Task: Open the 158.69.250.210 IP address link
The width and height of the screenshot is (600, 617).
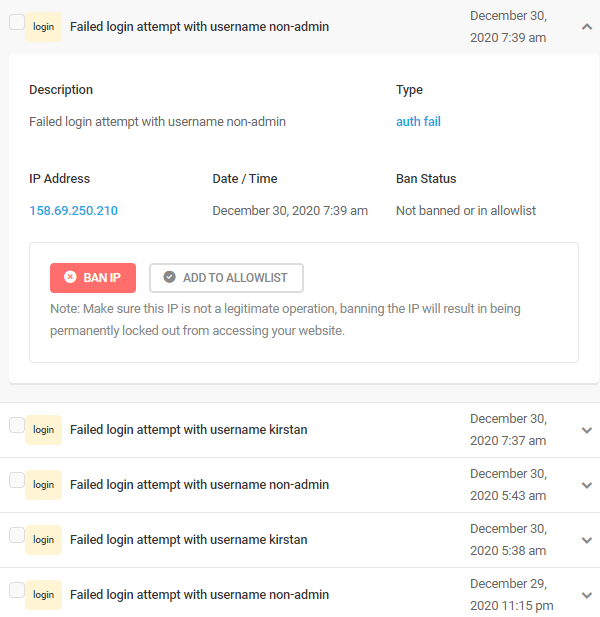Action: tap(74, 211)
